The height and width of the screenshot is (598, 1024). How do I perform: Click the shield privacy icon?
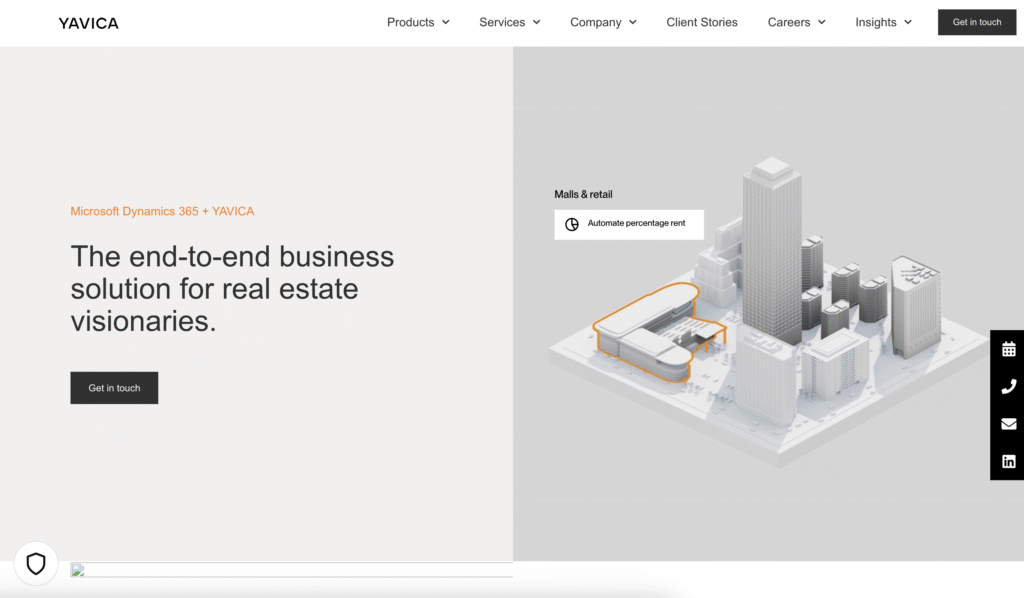pyautogui.click(x=36, y=564)
